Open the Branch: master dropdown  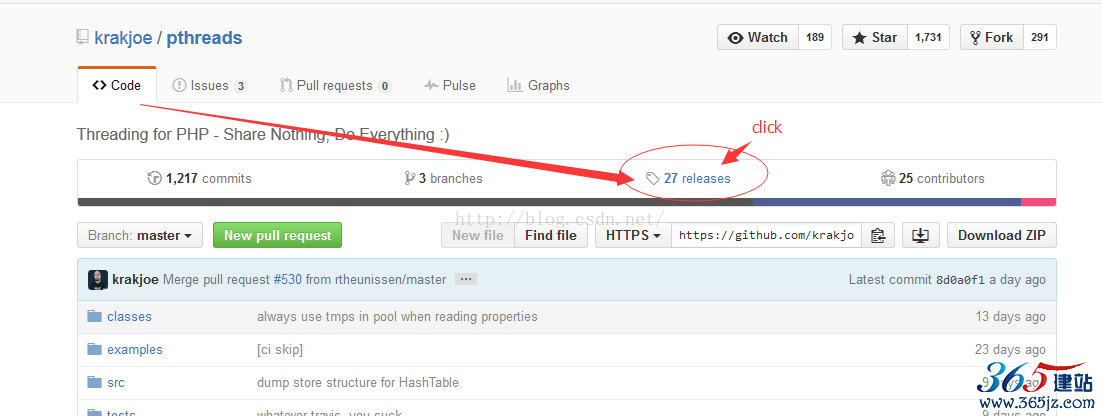140,235
